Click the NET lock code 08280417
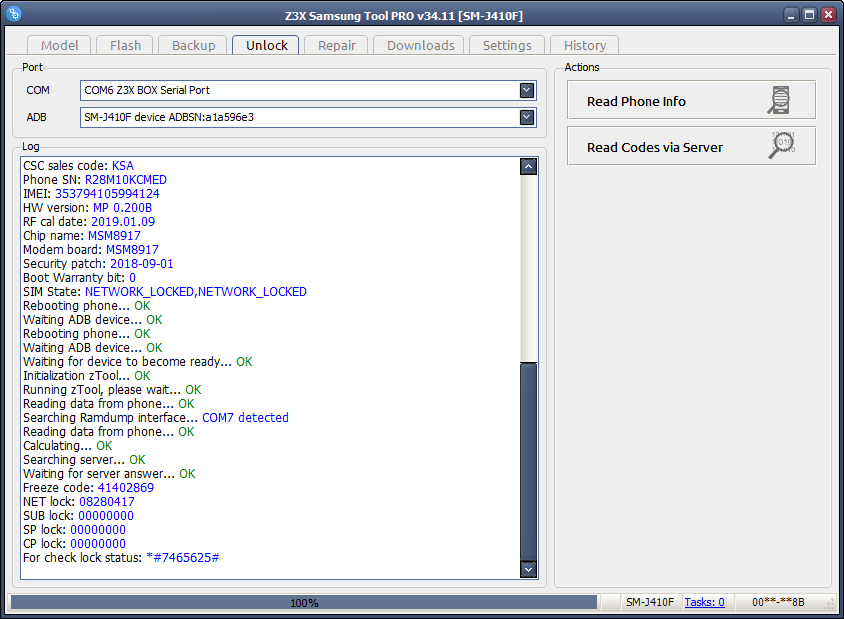Viewport: 844px width, 619px height. pos(107,502)
